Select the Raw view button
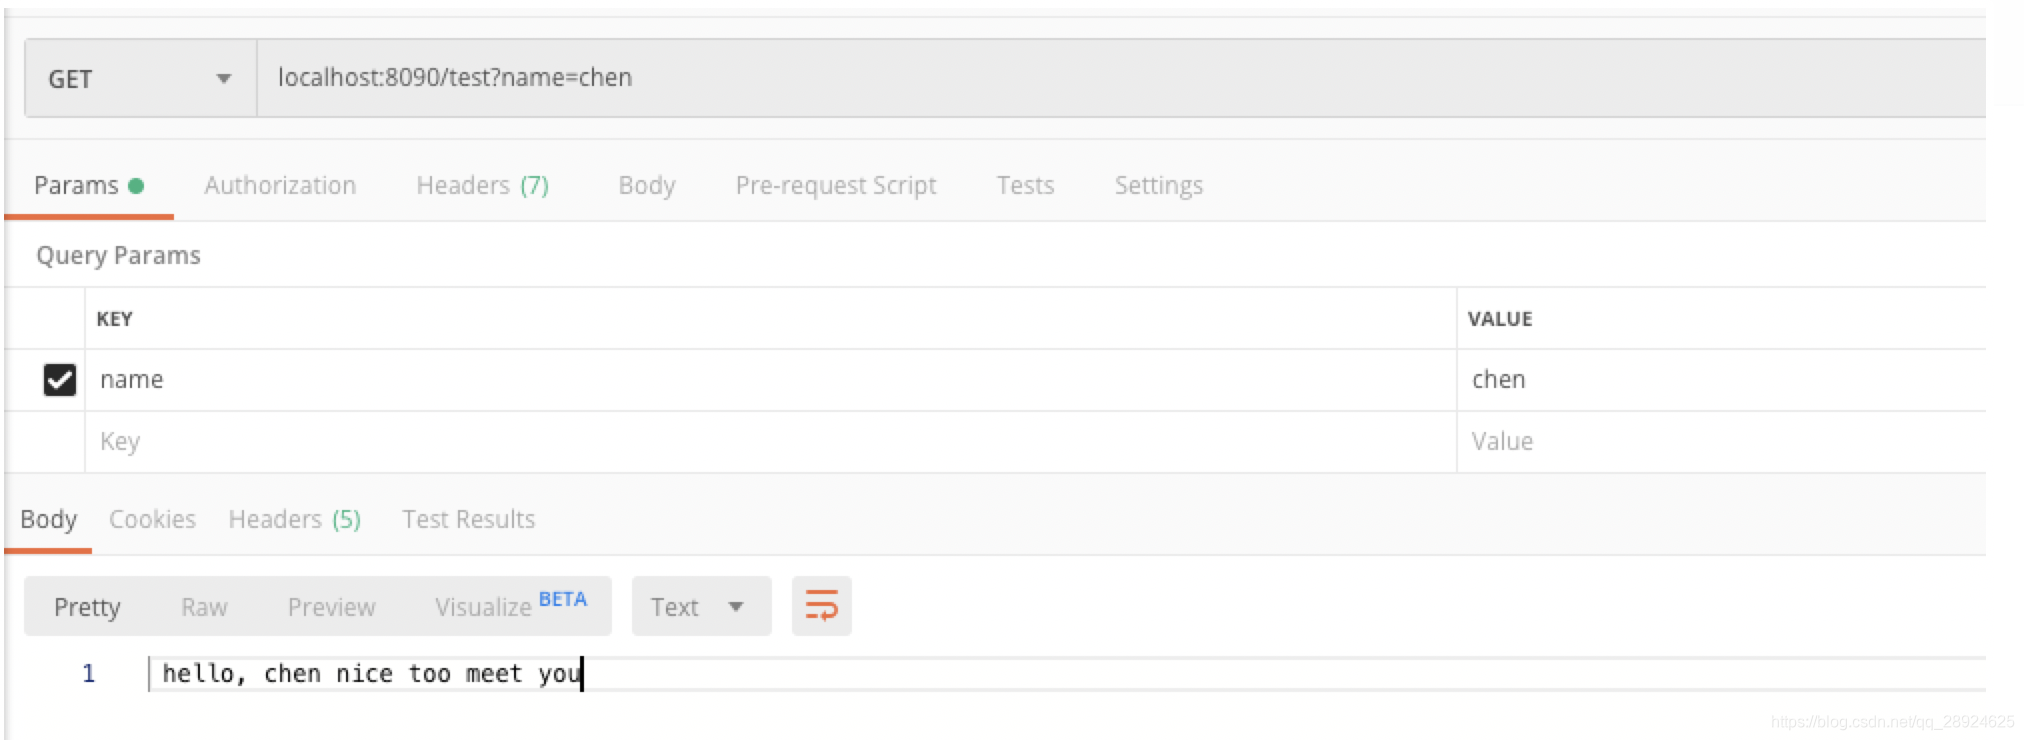2024x740 pixels. (x=204, y=607)
